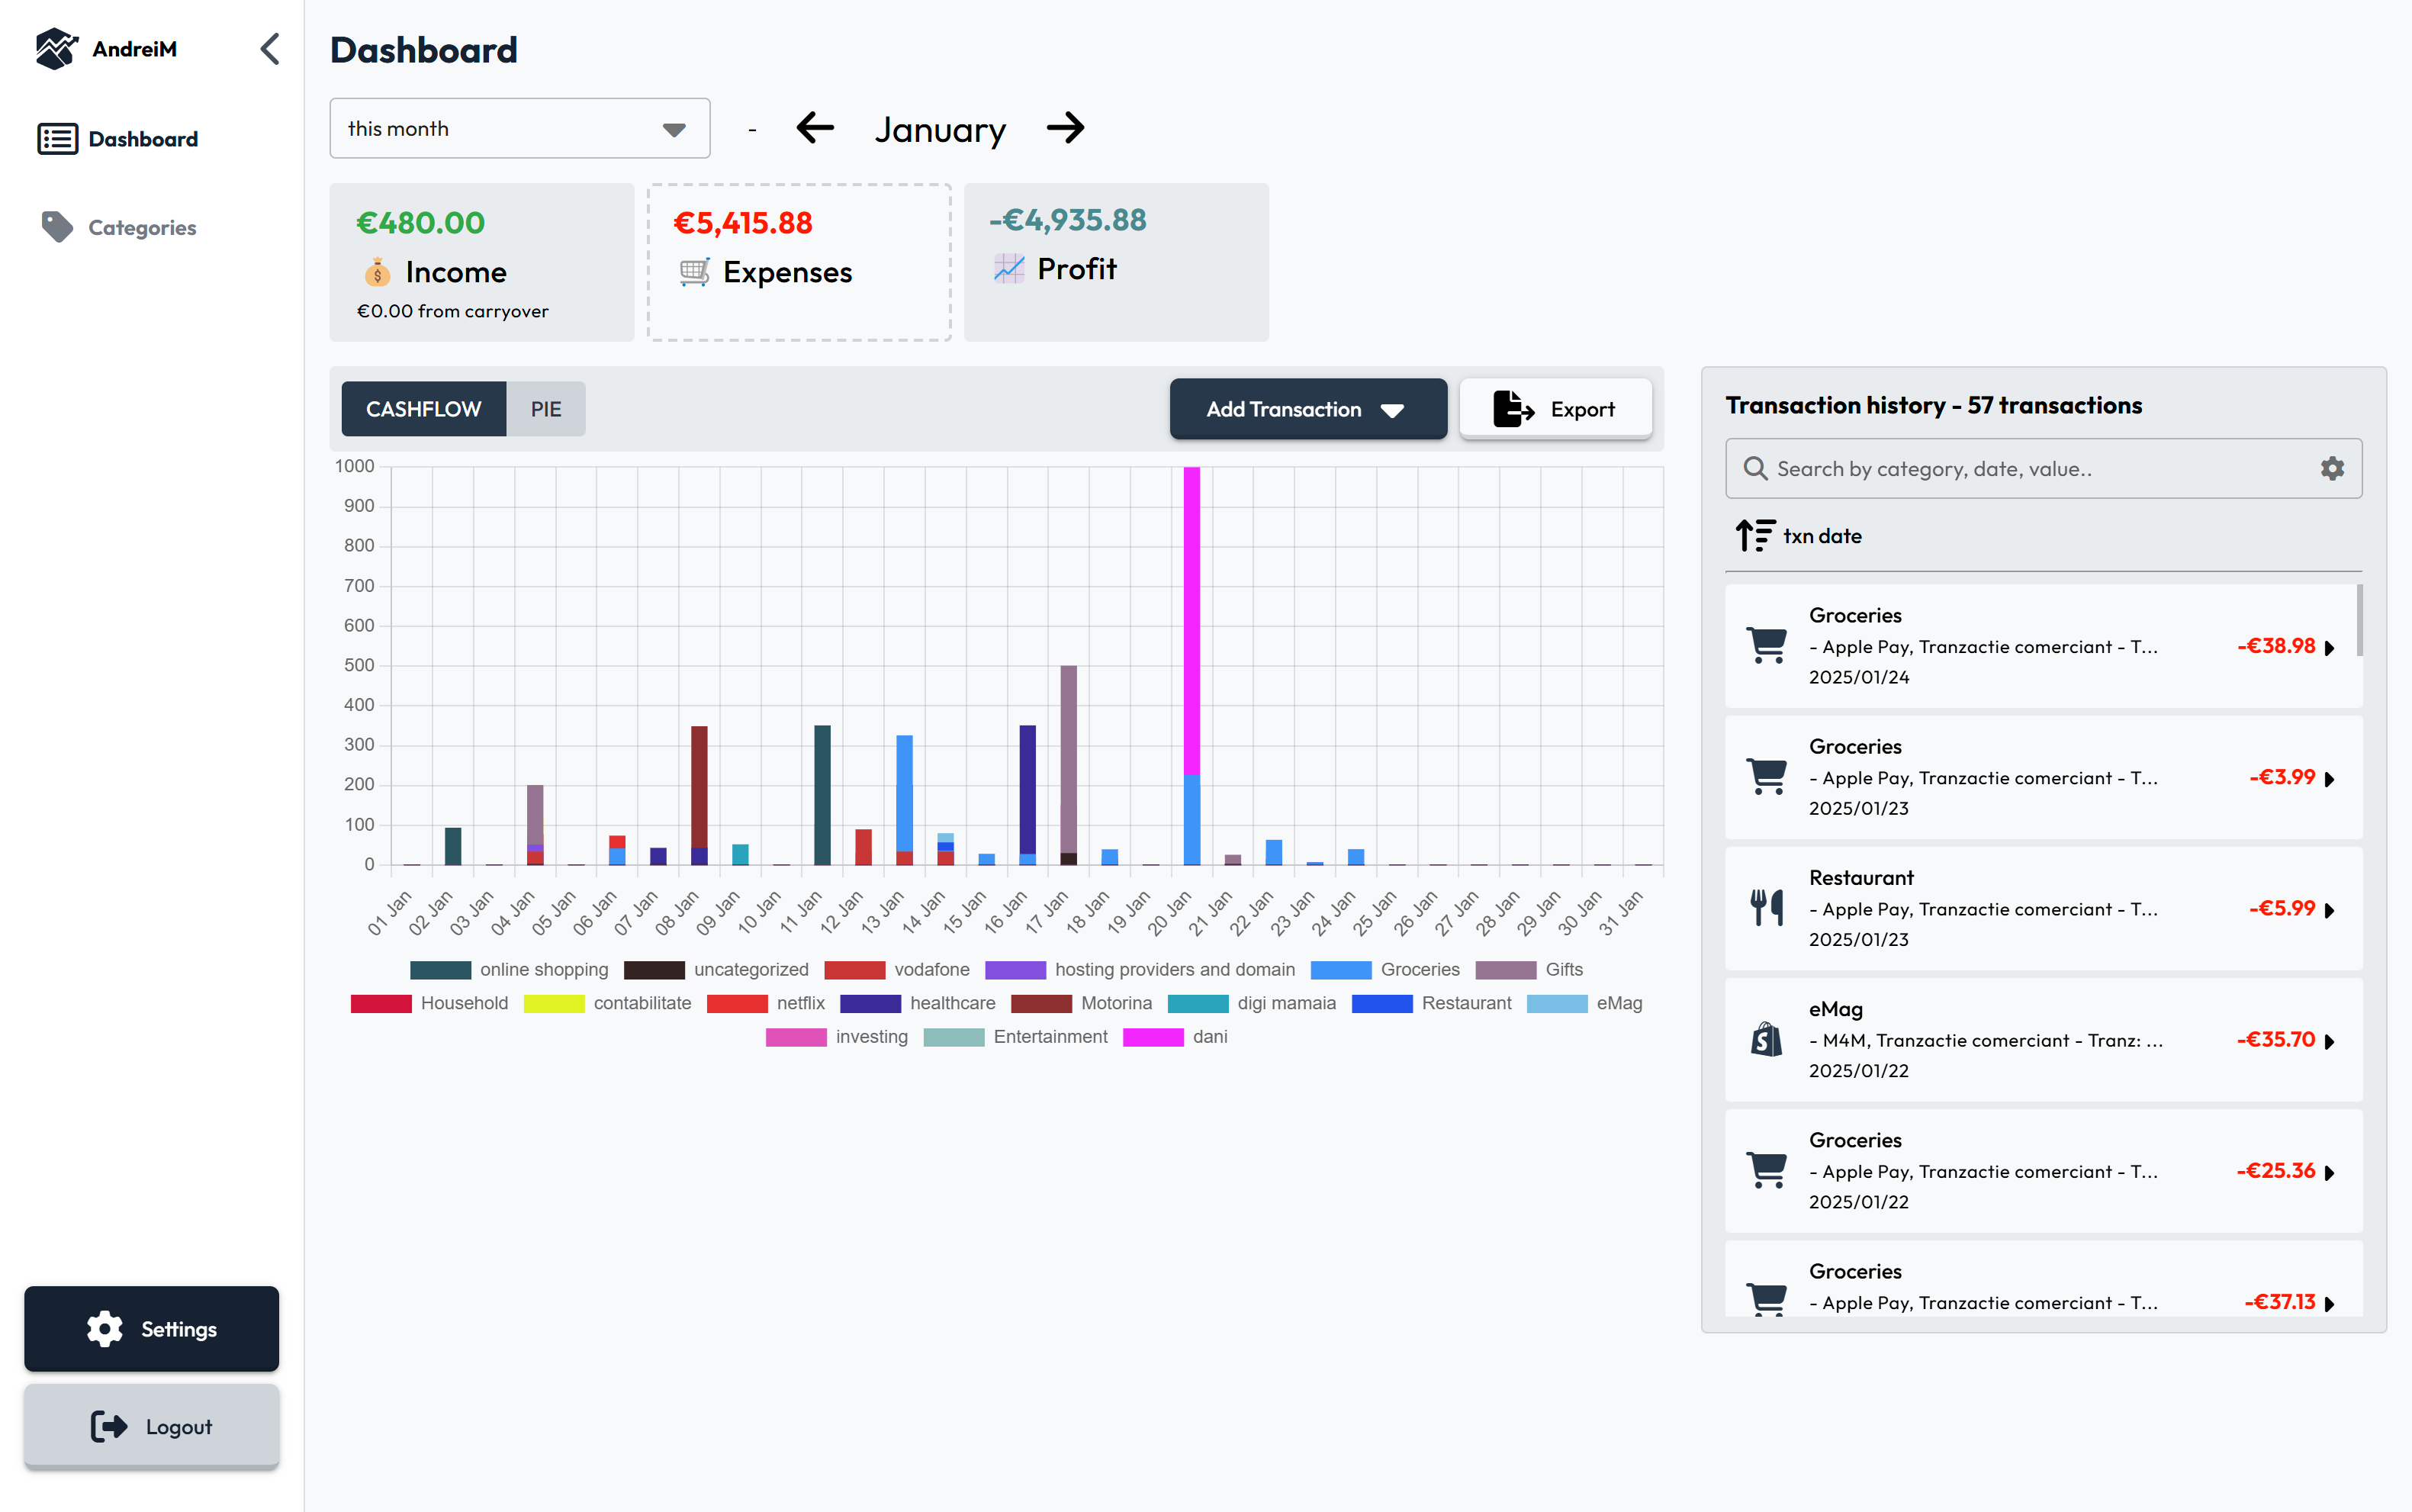Collapse the sidebar with the chevron arrow
Image resolution: width=2412 pixels, height=1512 pixels.
pyautogui.click(x=270, y=48)
